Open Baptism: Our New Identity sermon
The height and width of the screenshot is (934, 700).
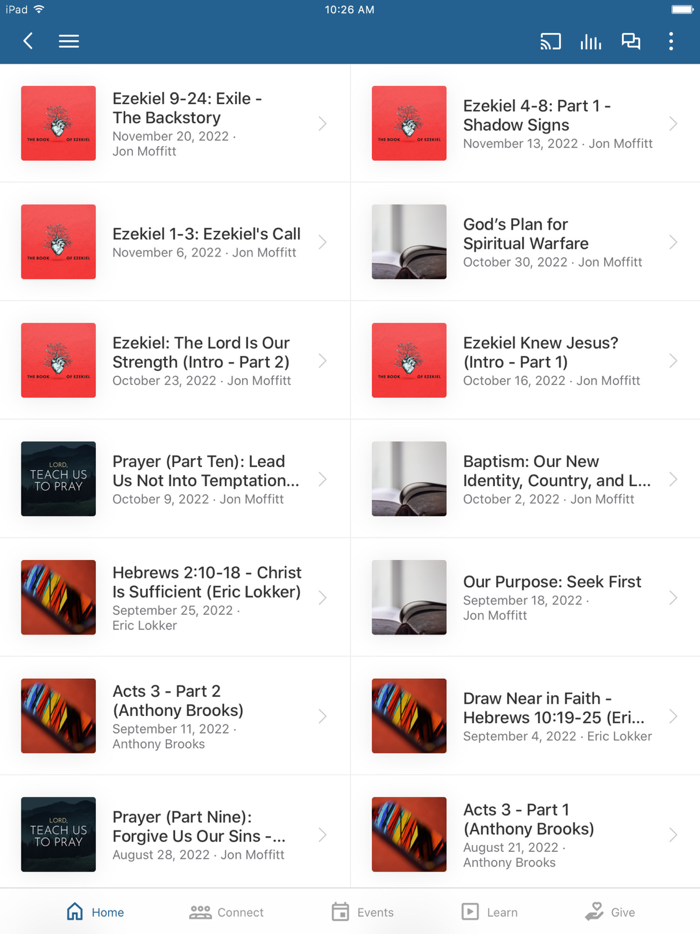tap(525, 479)
